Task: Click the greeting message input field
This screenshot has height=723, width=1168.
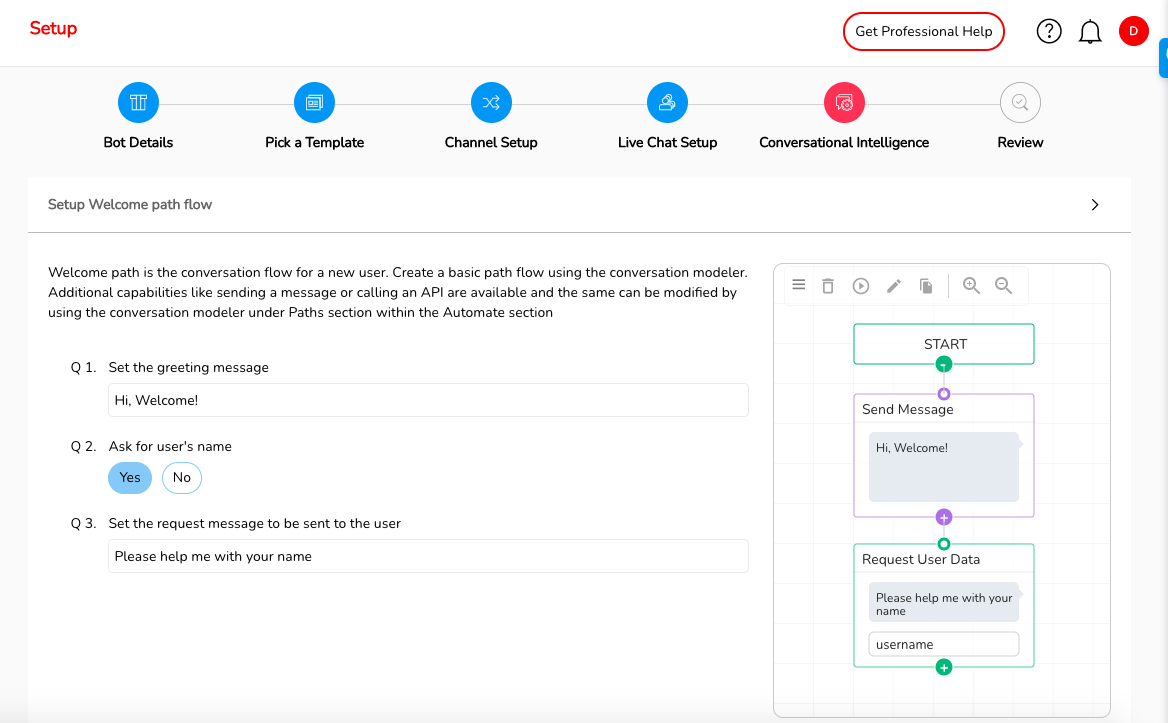Action: coord(428,400)
